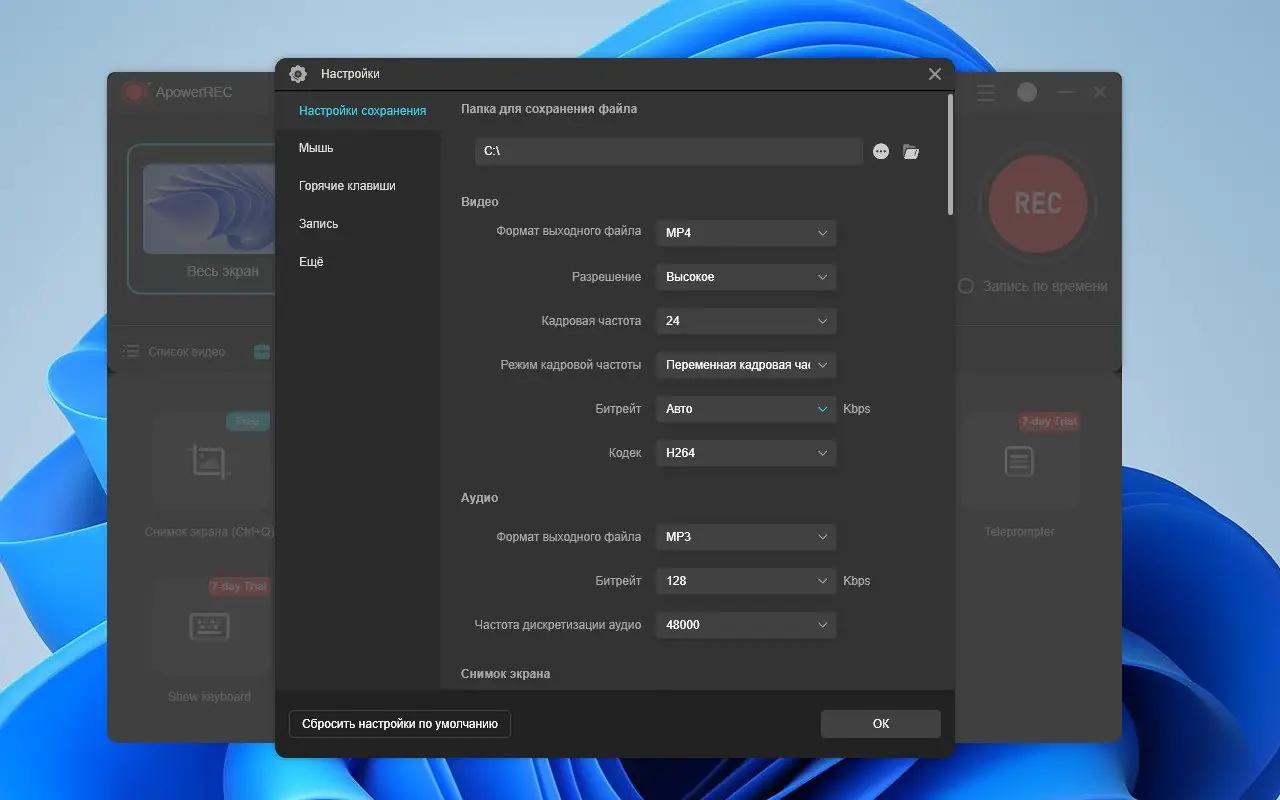Open the audio format dropdown showing MP3
The width and height of the screenshot is (1280, 800).
pyautogui.click(x=746, y=537)
